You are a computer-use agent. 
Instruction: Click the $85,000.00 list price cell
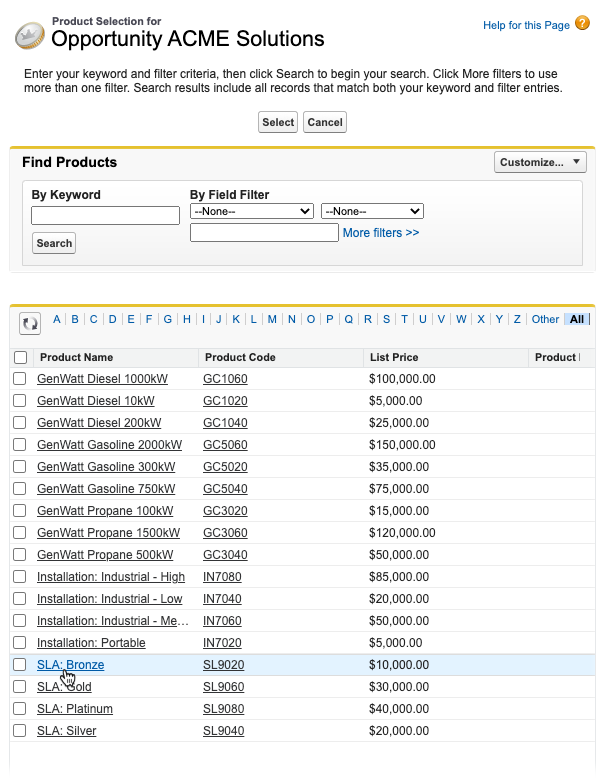[398, 576]
